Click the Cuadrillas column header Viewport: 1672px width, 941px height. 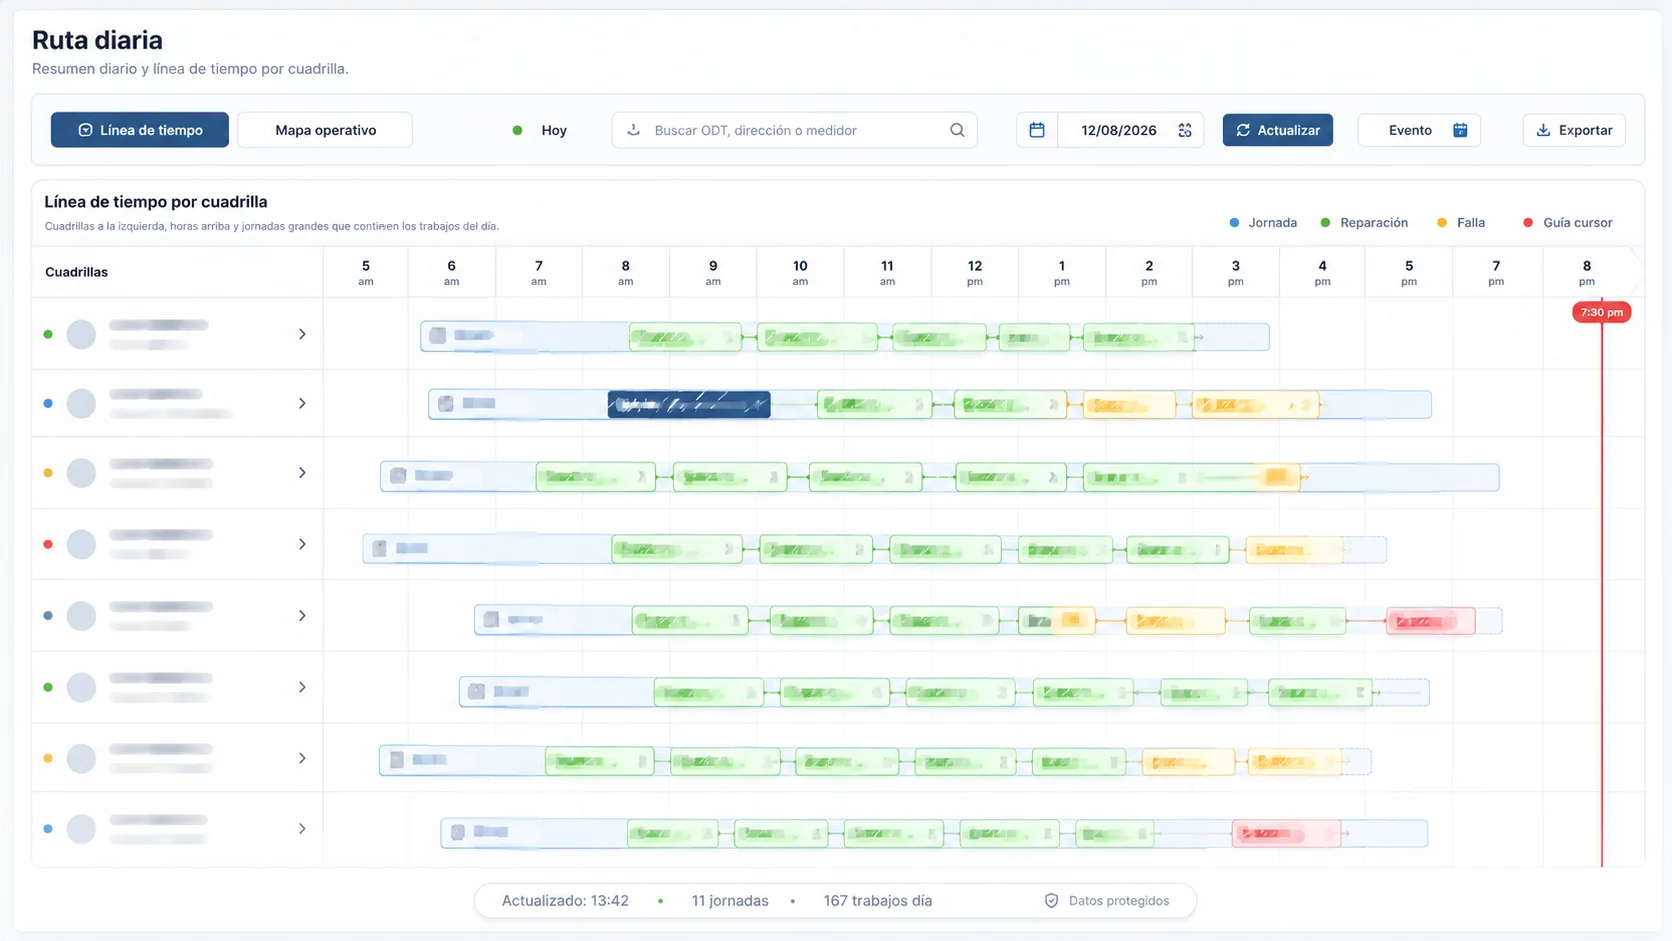pos(76,272)
